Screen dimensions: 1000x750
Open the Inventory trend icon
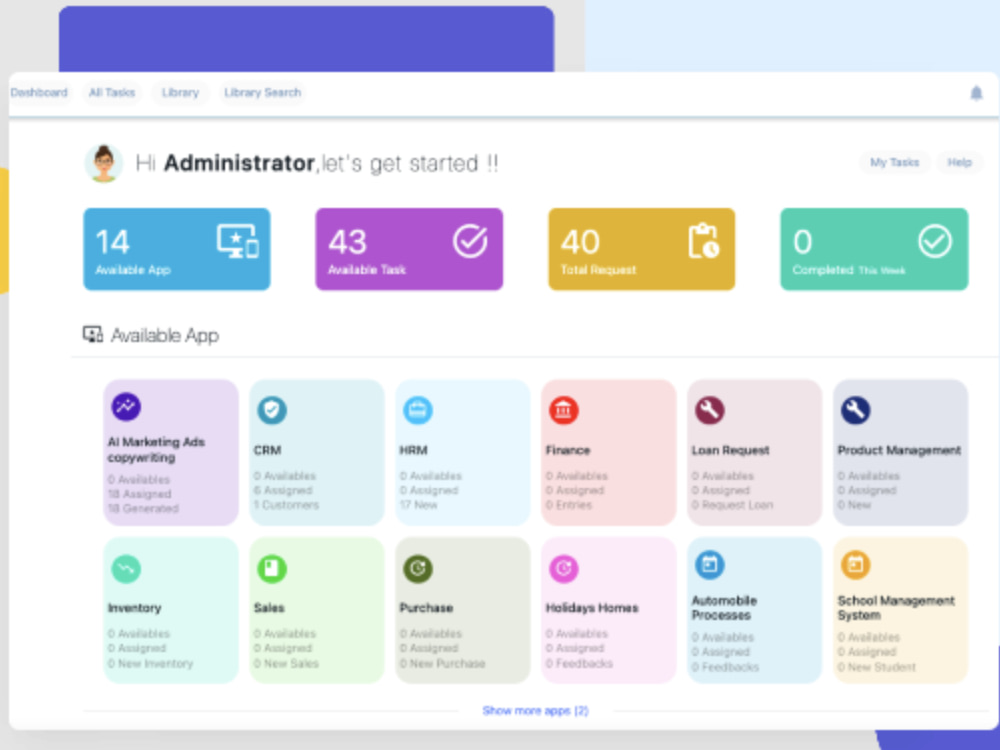126,568
